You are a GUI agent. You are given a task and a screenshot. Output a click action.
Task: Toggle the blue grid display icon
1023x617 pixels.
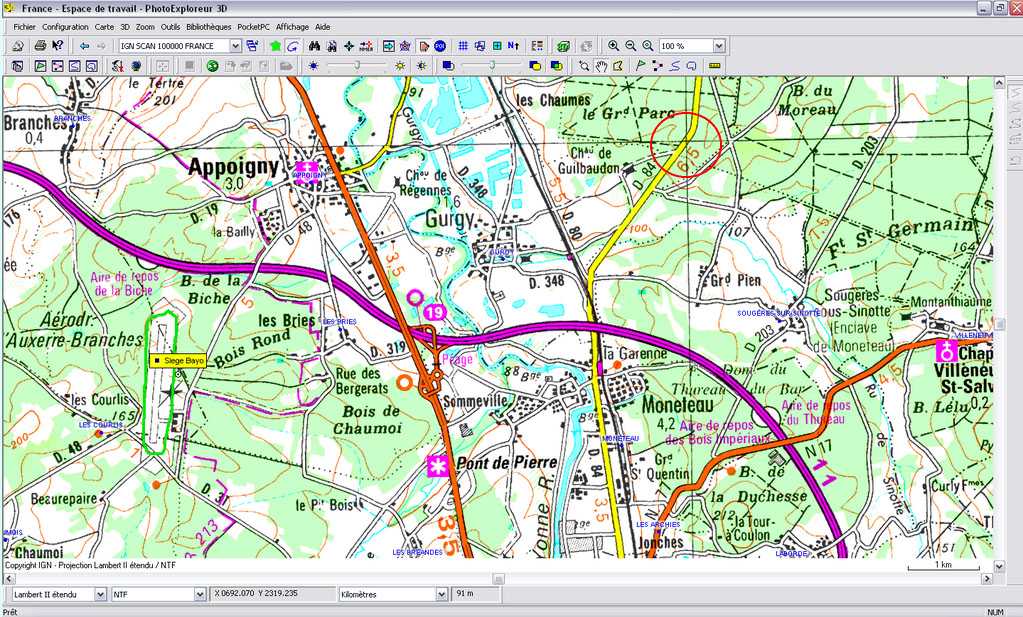coord(463,46)
